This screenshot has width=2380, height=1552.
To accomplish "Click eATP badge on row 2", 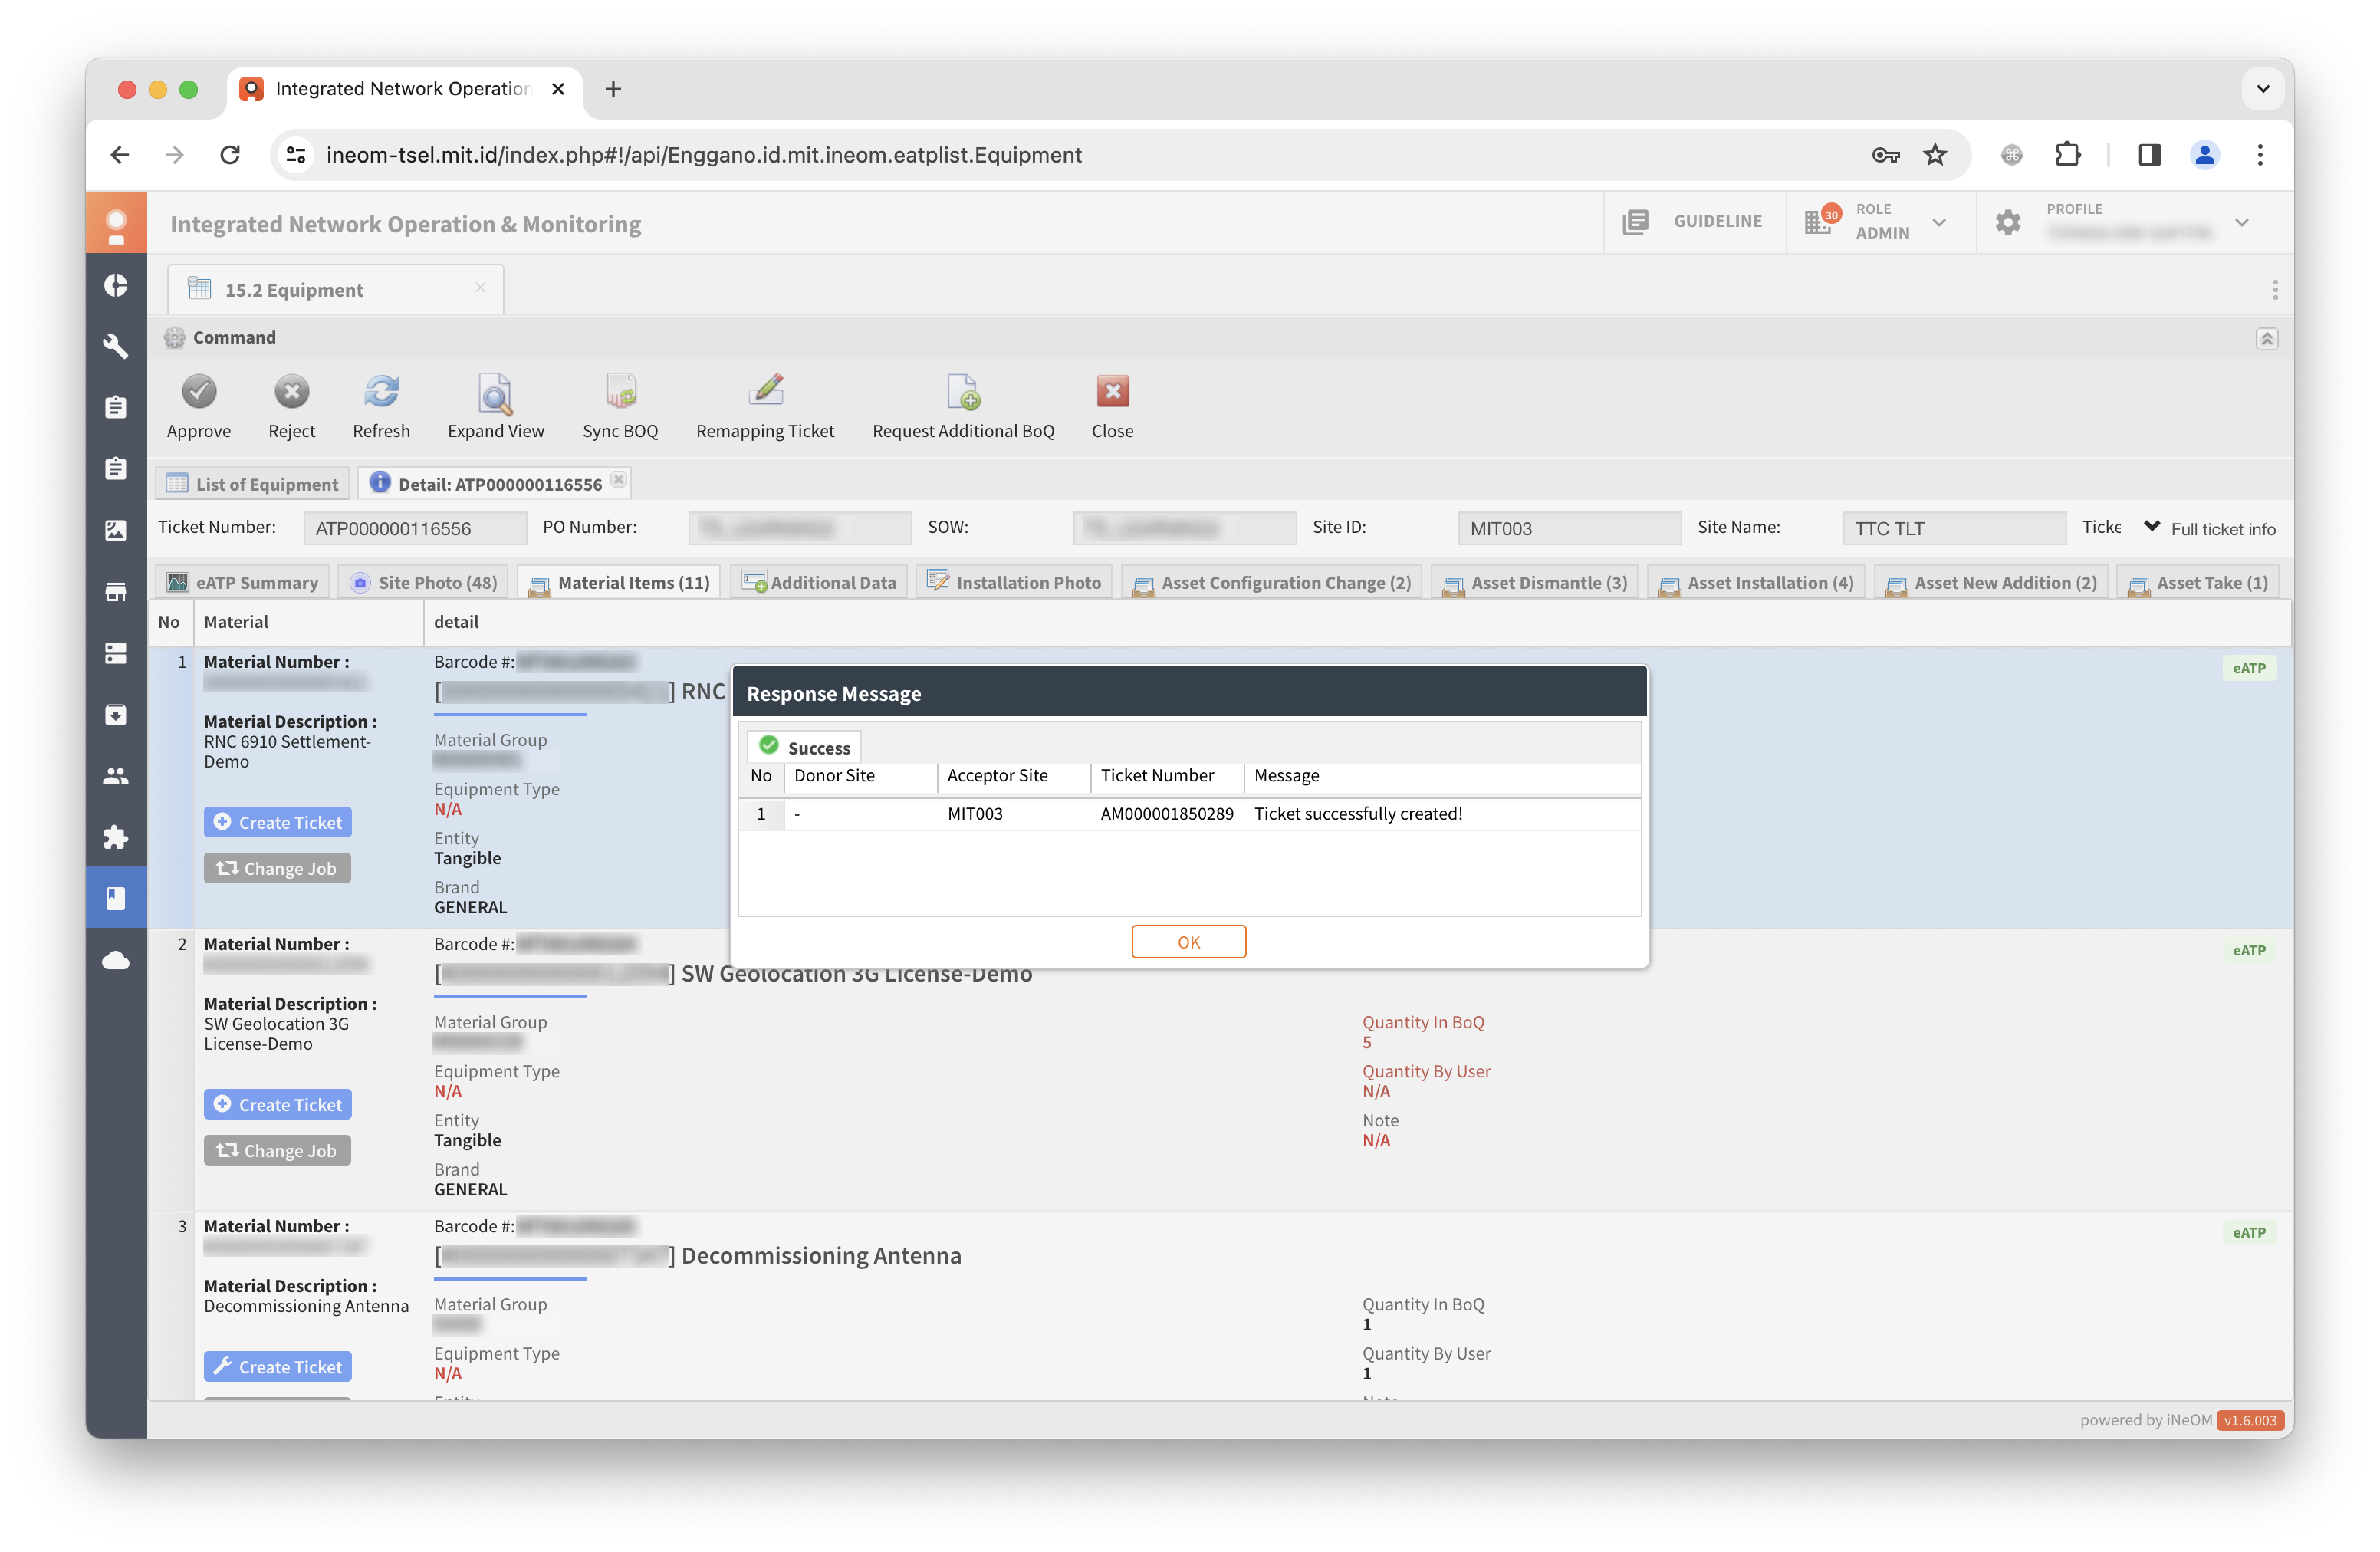I will click(x=2248, y=950).
